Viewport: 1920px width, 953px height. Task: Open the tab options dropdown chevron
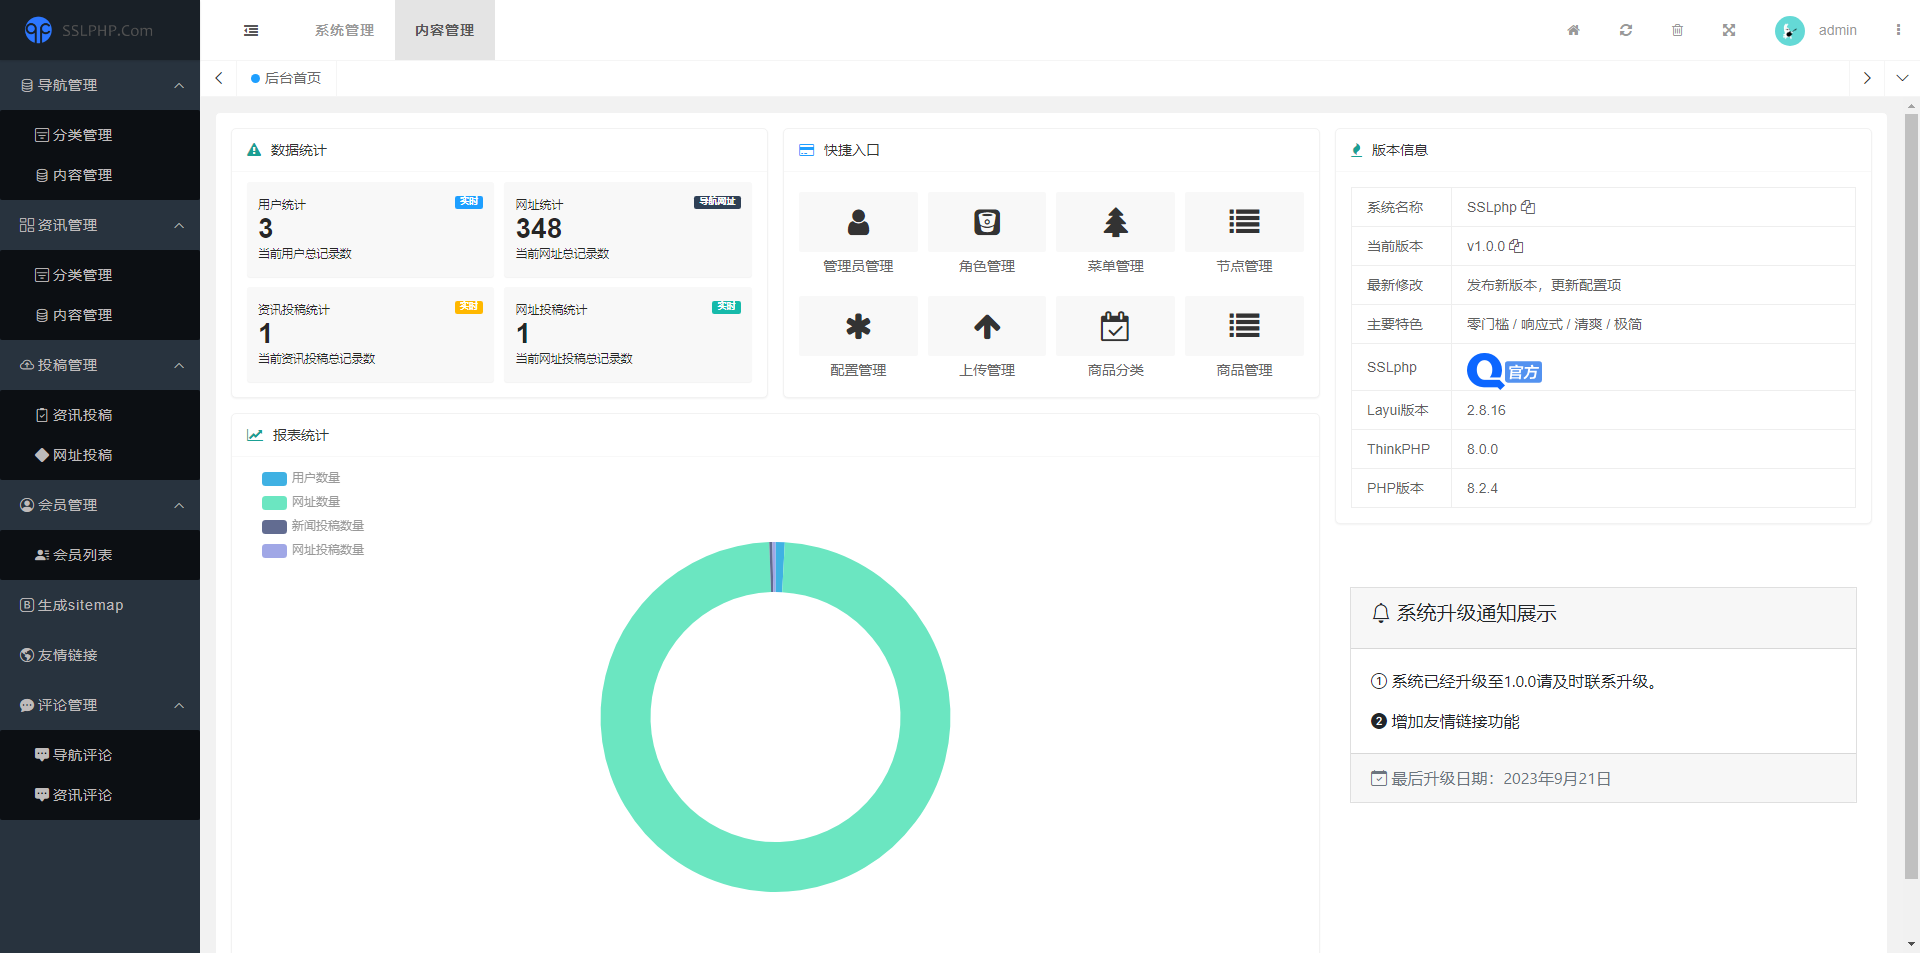coord(1902,78)
